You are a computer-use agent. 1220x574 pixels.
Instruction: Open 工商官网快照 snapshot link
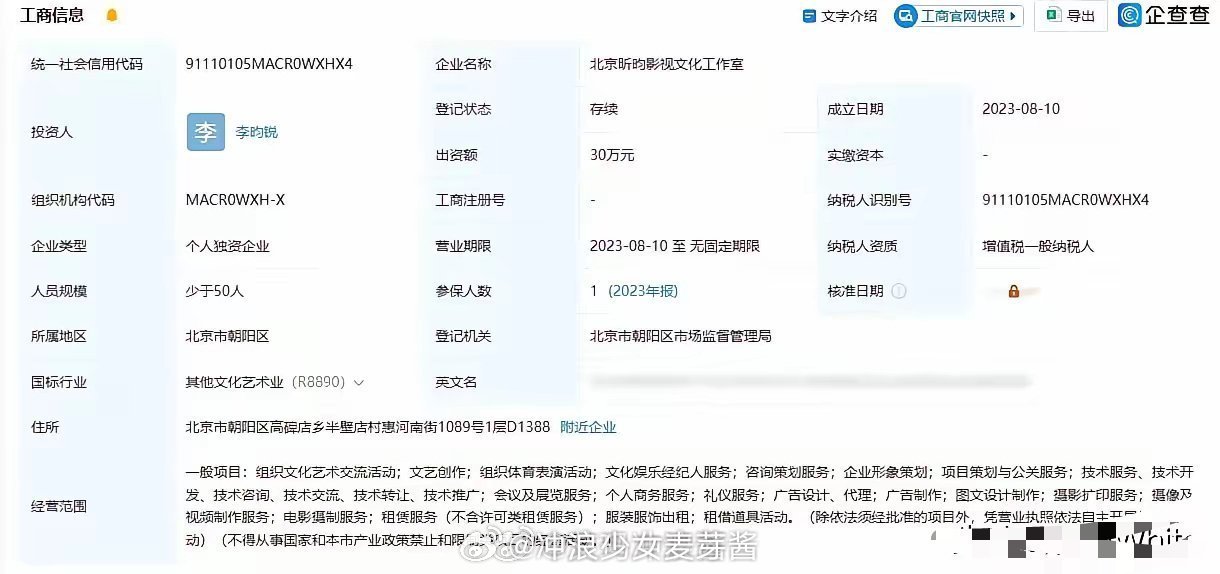coord(958,16)
